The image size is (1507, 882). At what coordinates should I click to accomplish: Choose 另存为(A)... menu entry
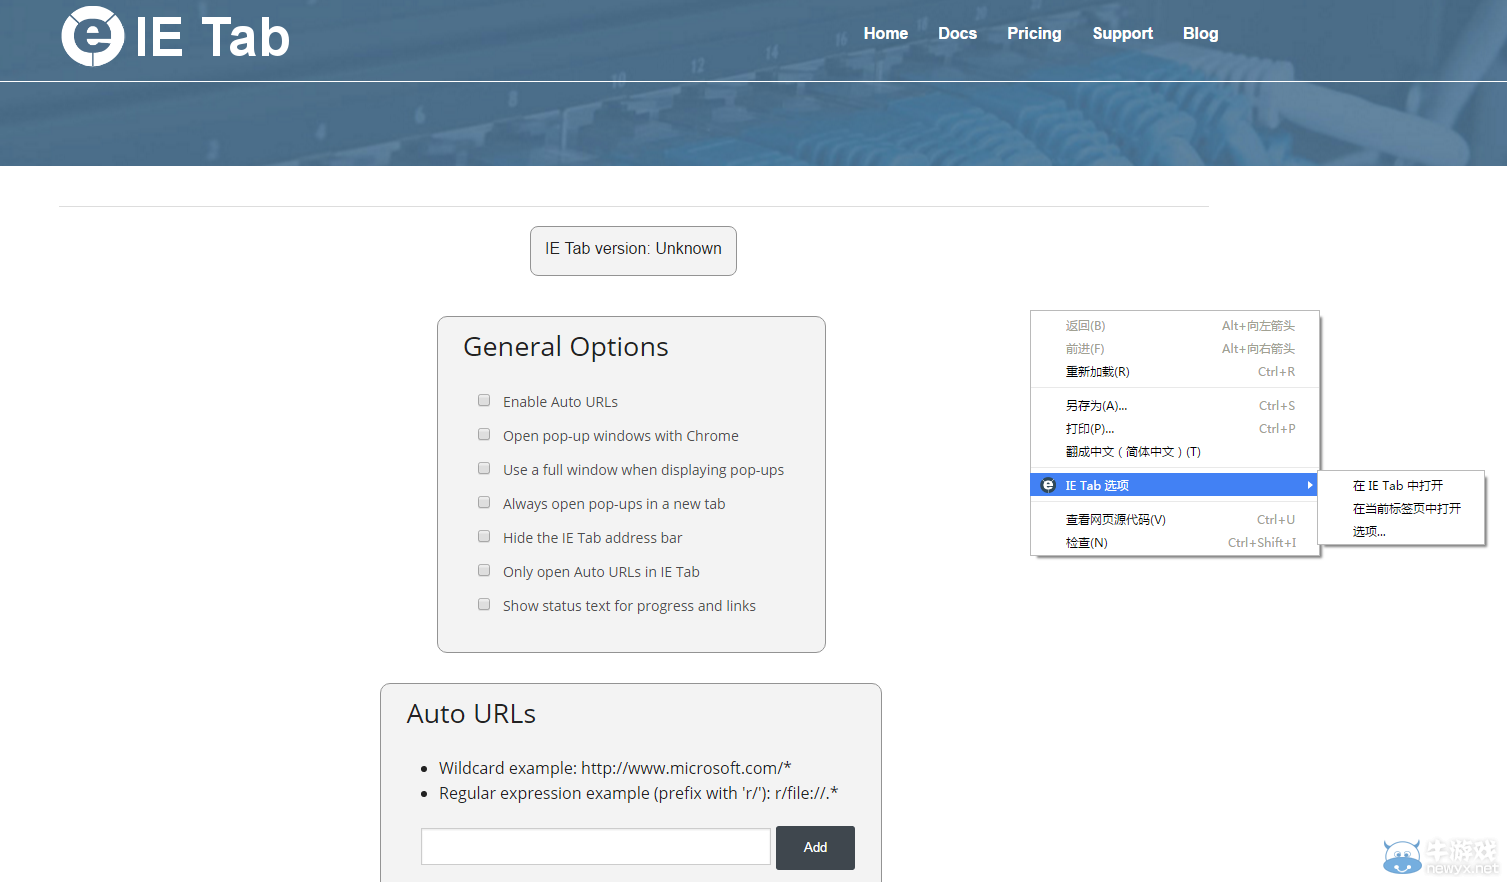1175,405
